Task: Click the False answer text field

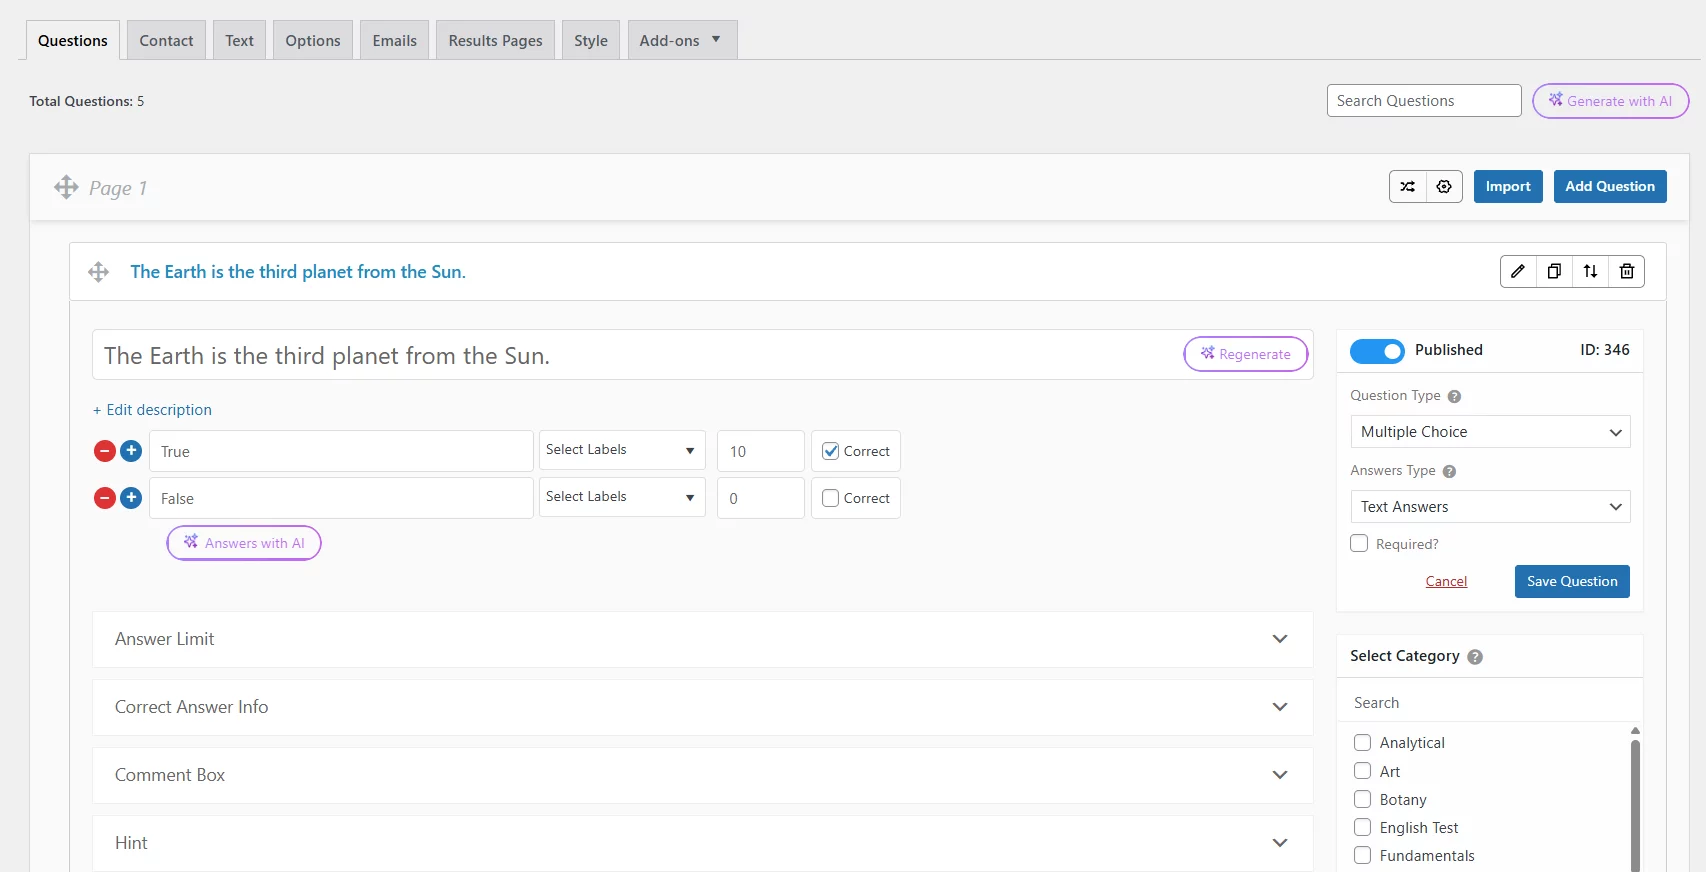Action: click(x=341, y=498)
